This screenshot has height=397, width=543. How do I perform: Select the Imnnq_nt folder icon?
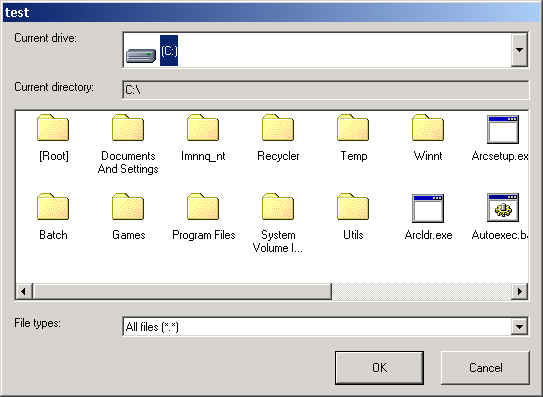203,127
